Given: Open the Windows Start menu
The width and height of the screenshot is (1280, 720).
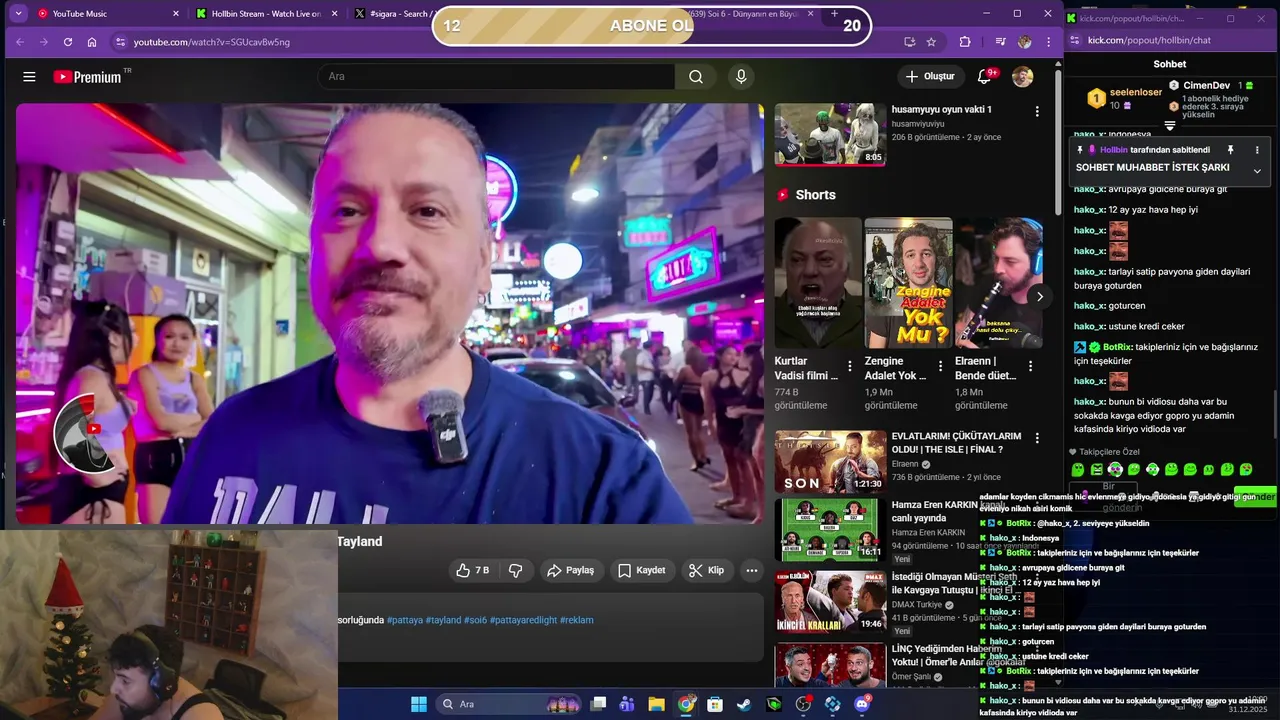Looking at the screenshot, I should (x=419, y=704).
